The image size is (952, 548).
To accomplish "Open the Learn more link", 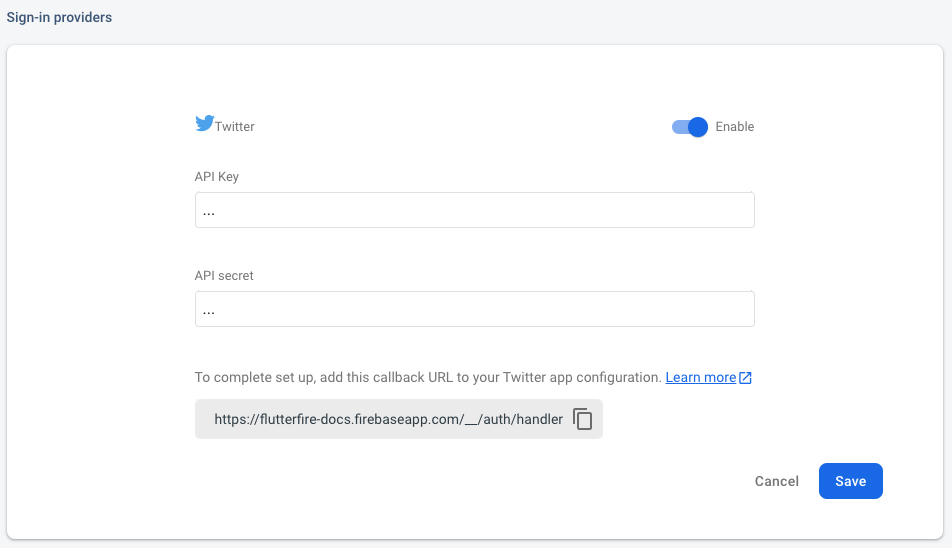I will [x=701, y=377].
